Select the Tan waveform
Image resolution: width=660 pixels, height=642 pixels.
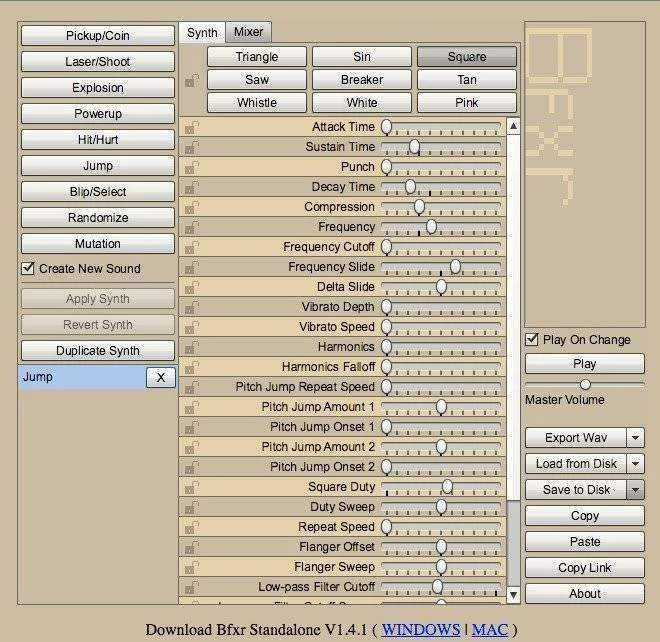467,80
